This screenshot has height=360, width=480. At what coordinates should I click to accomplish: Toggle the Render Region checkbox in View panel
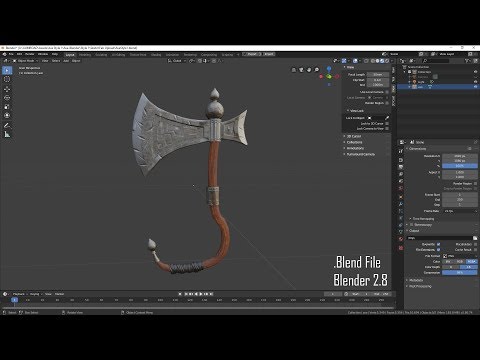(387, 103)
